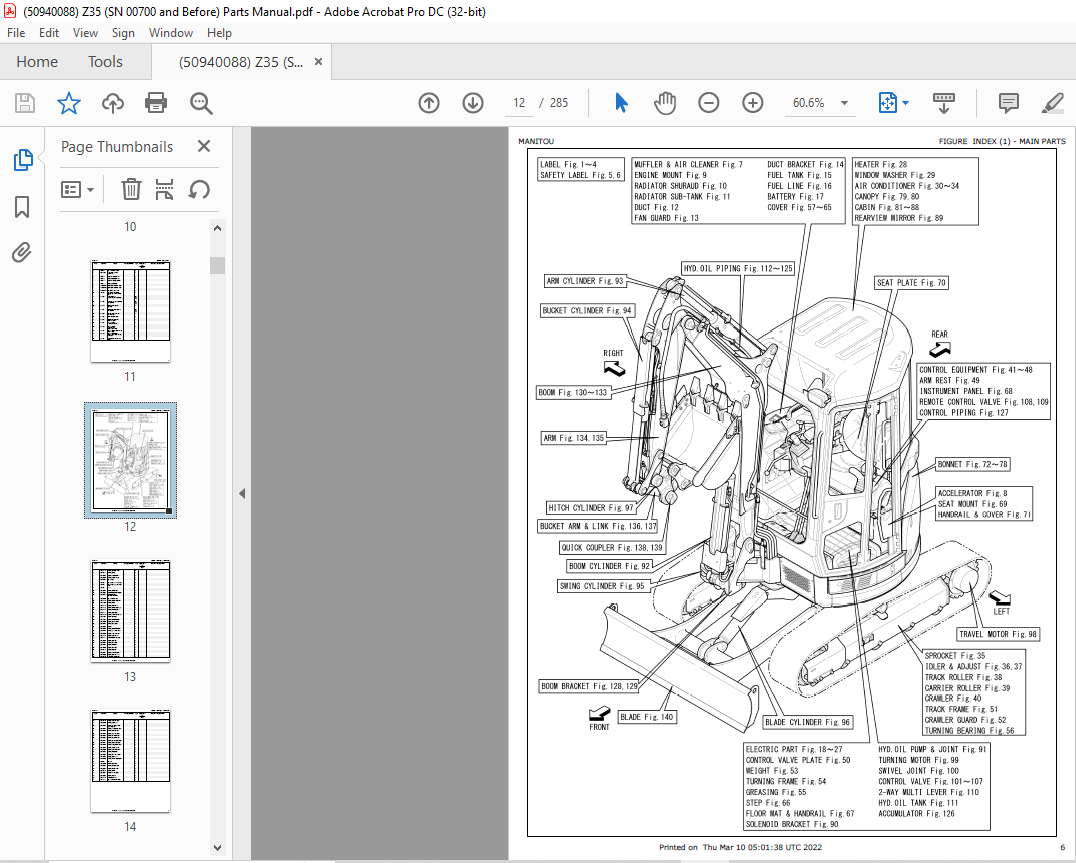Viewport: 1076px width, 863px height.
Task: Click 'BUCKET CYLINDER Fig. 94' label
Action: click(x=587, y=310)
